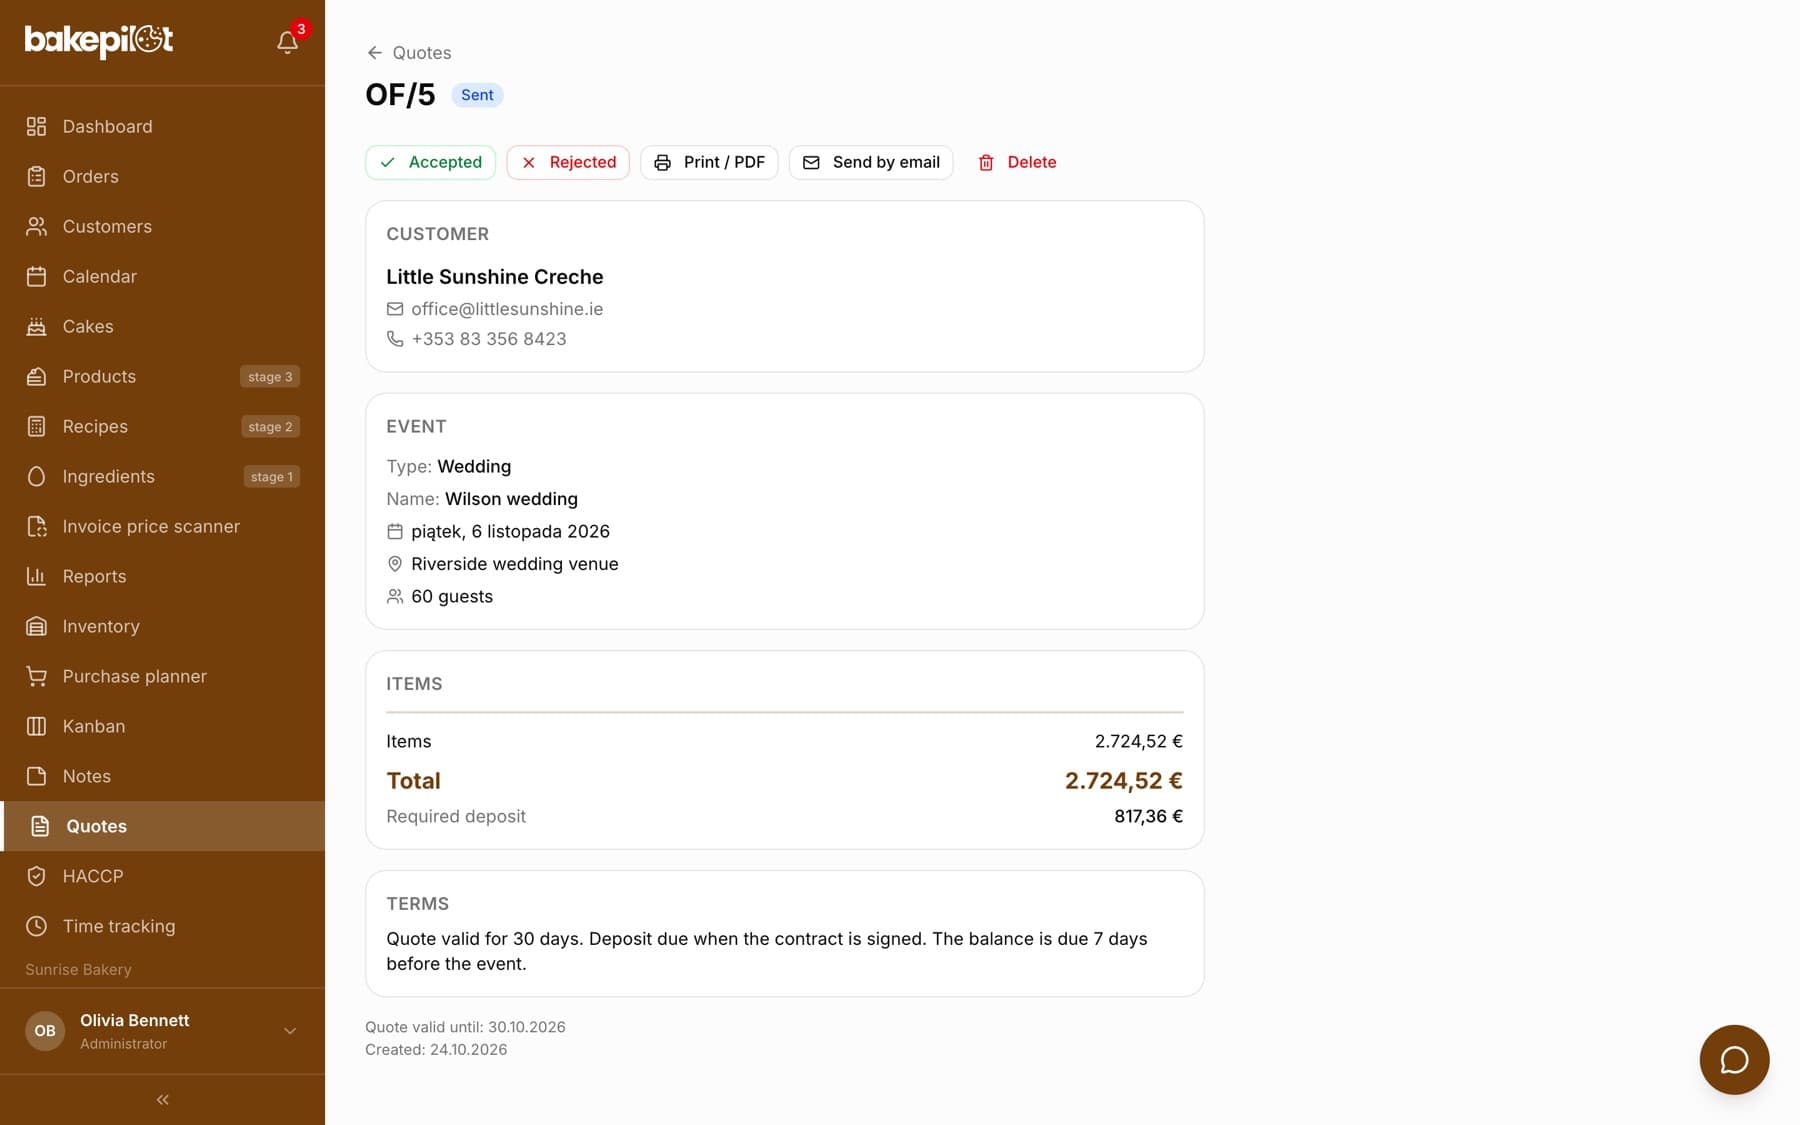Click the Sent status badge

[477, 95]
